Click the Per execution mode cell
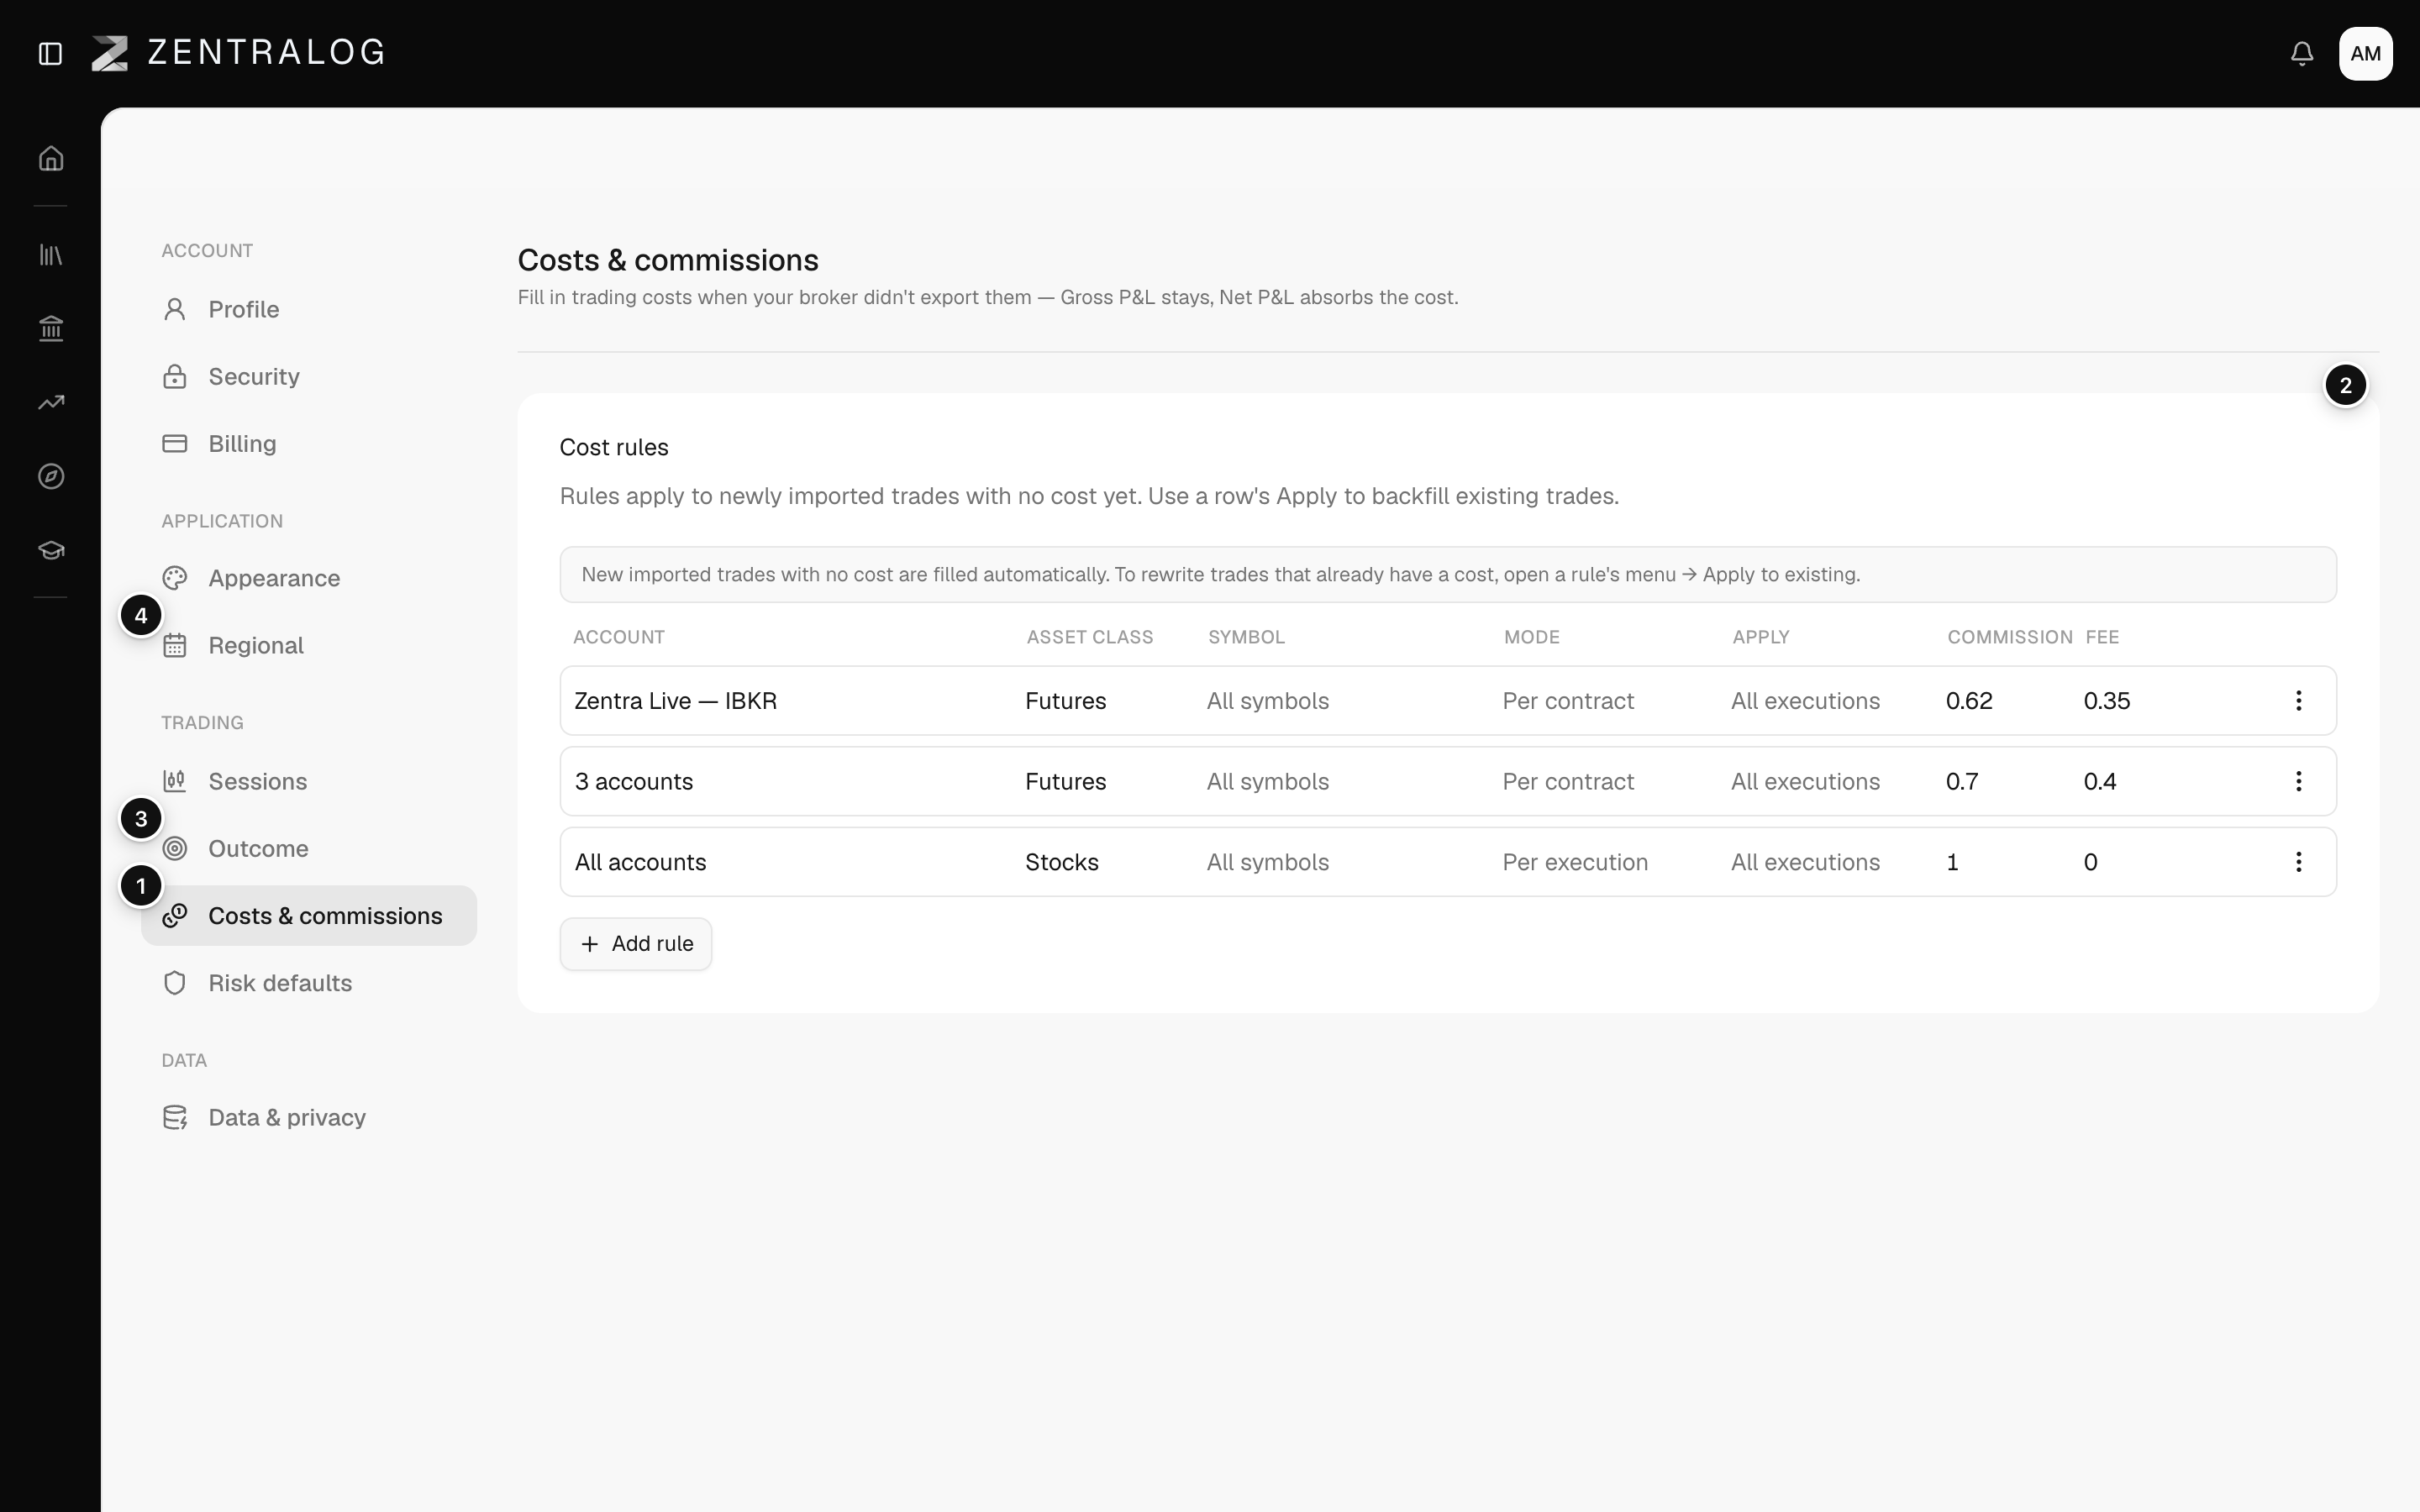Screen dimensions: 2420x1512 pos(1575,862)
